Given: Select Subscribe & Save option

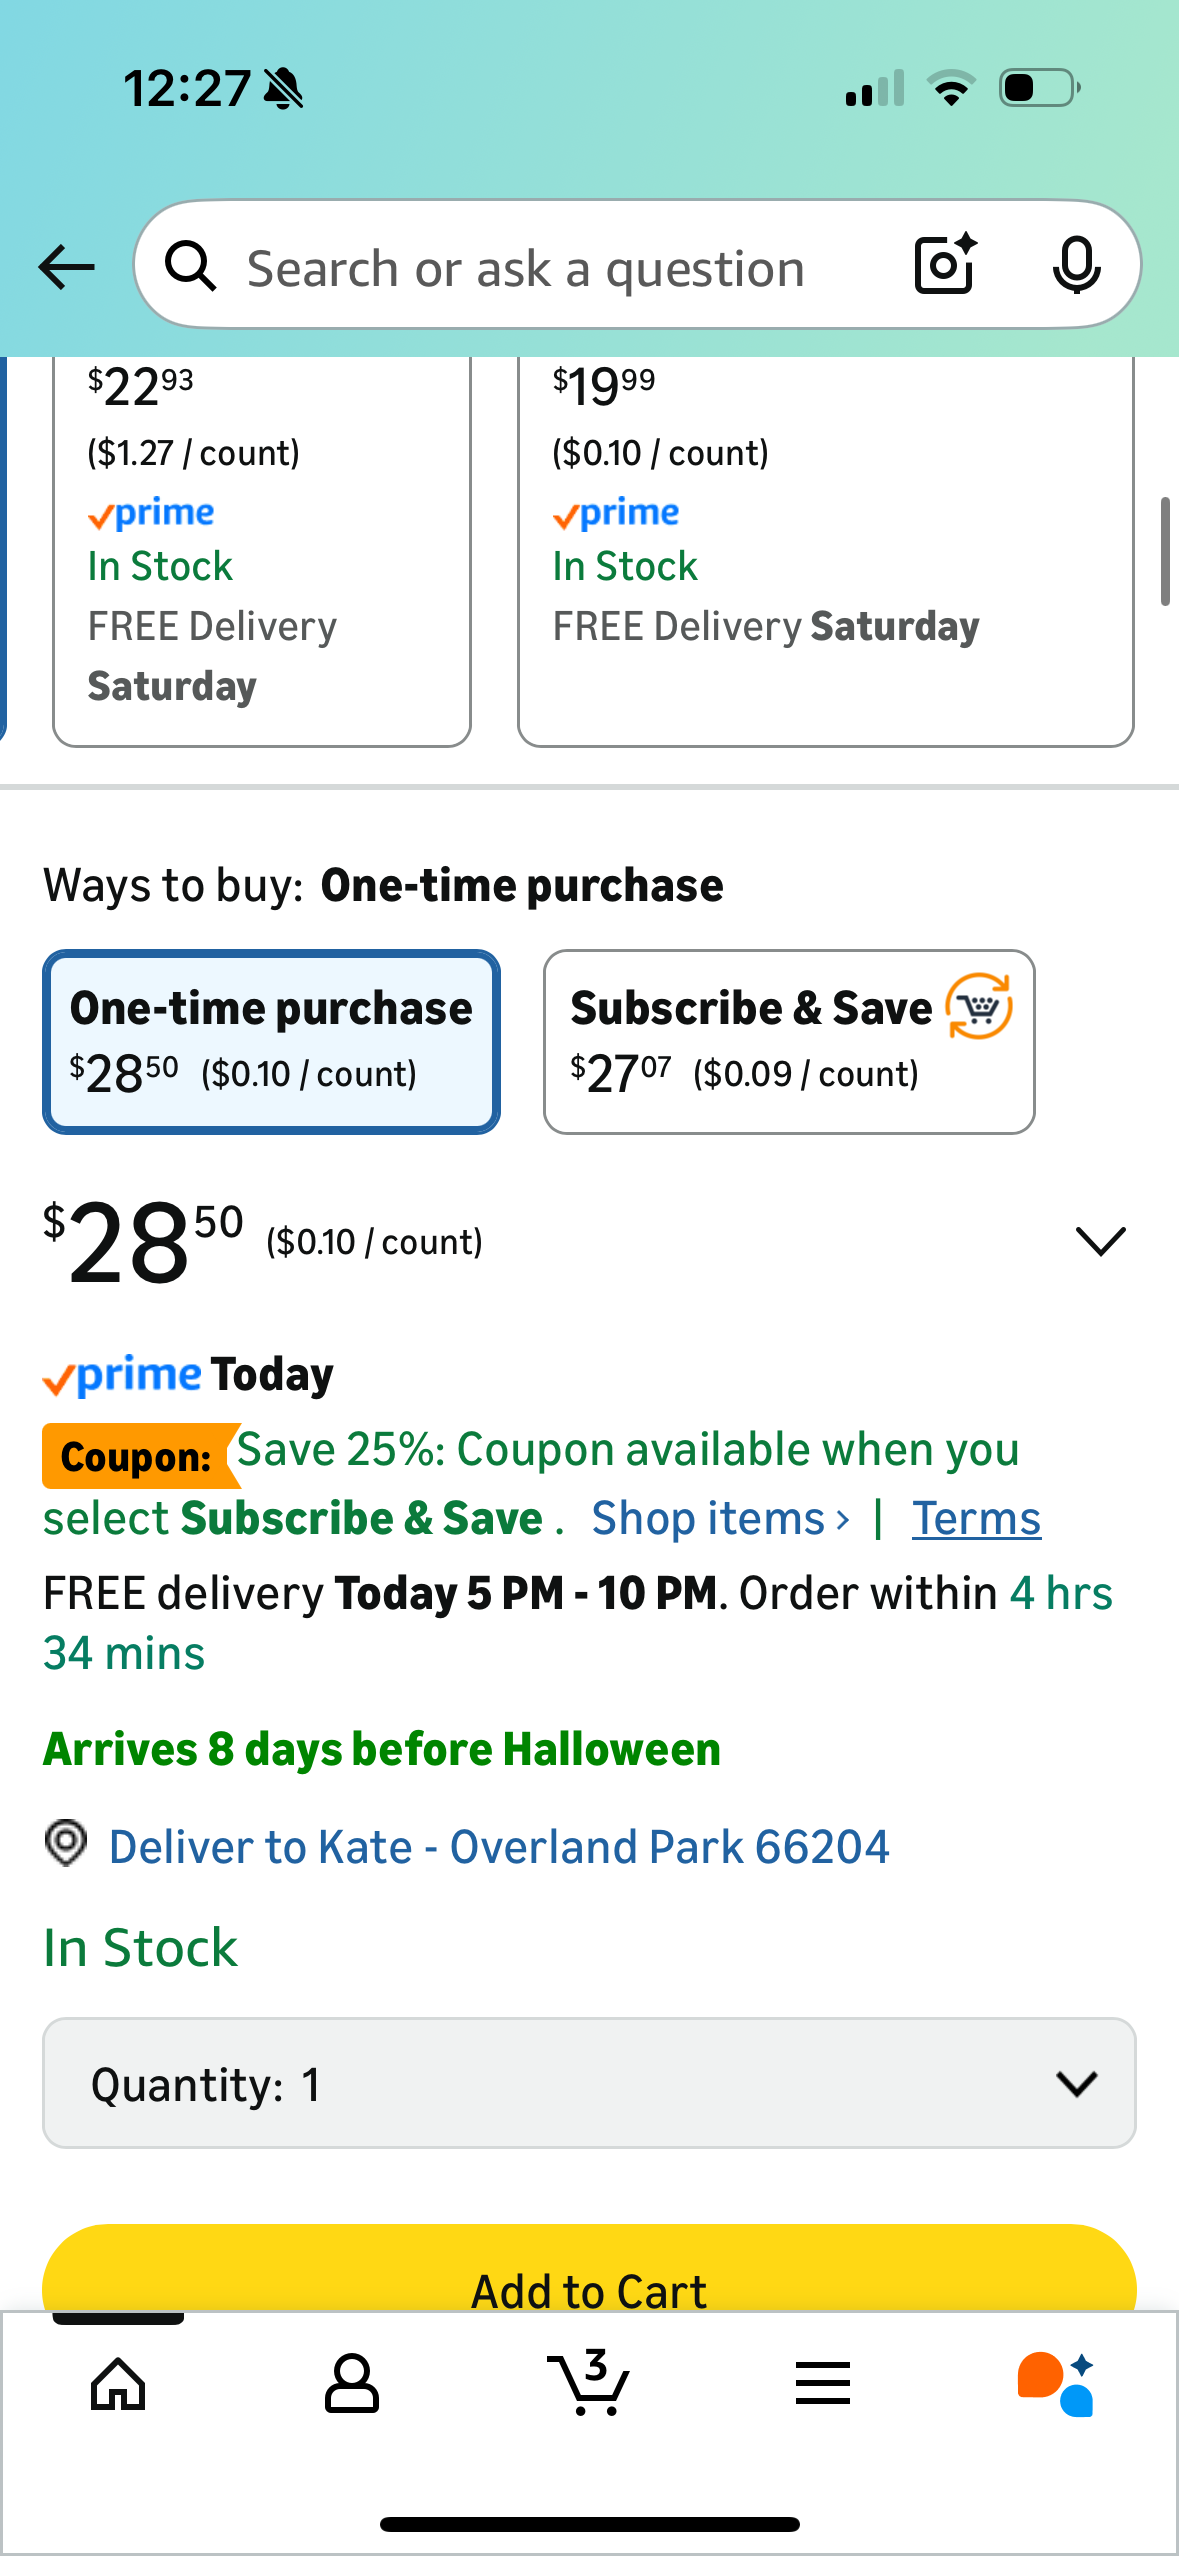Looking at the screenshot, I should (x=788, y=1041).
